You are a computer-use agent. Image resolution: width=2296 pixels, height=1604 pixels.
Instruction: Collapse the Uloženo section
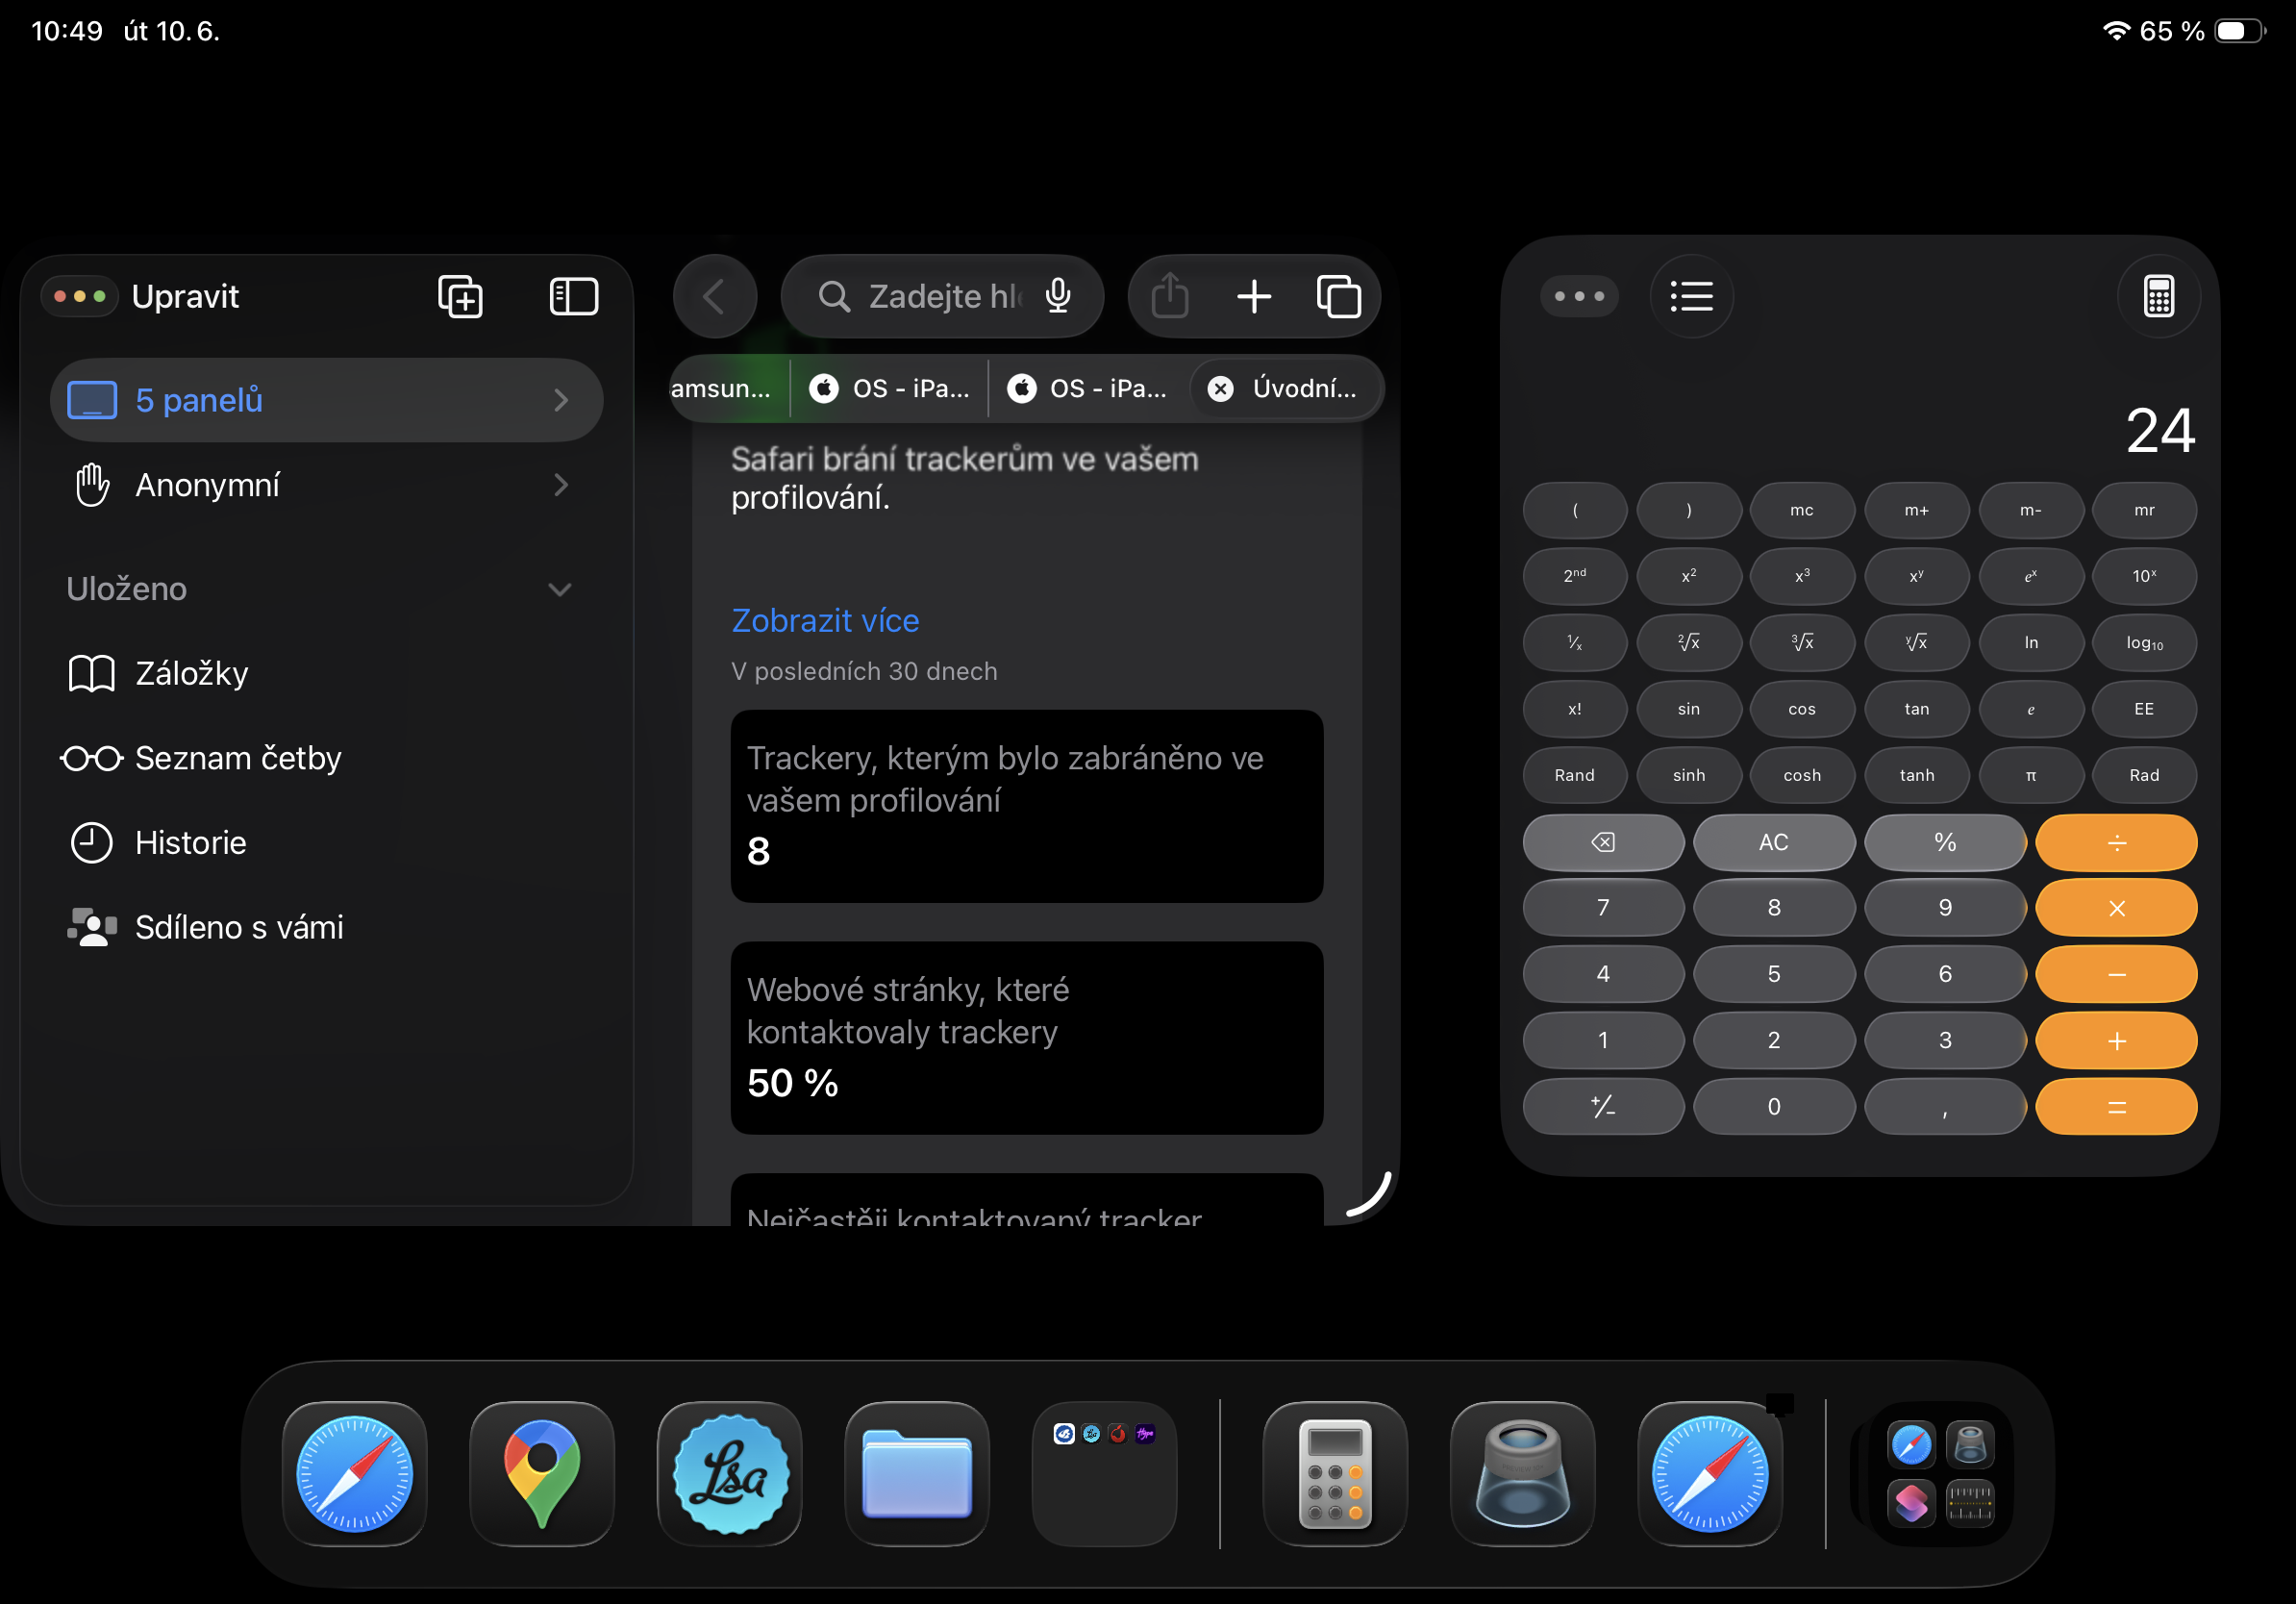[560, 589]
